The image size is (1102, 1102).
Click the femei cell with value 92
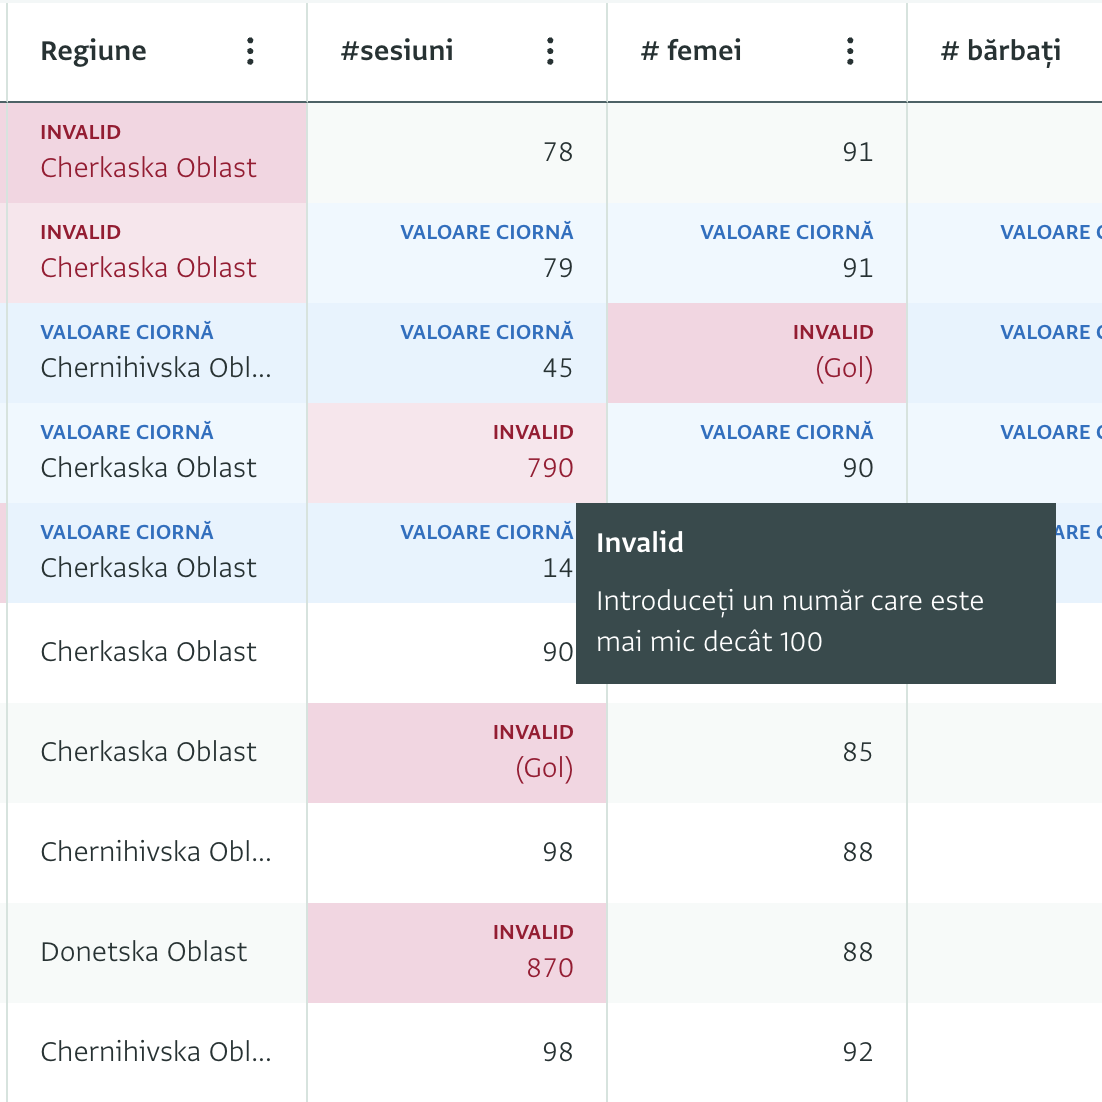757,1052
